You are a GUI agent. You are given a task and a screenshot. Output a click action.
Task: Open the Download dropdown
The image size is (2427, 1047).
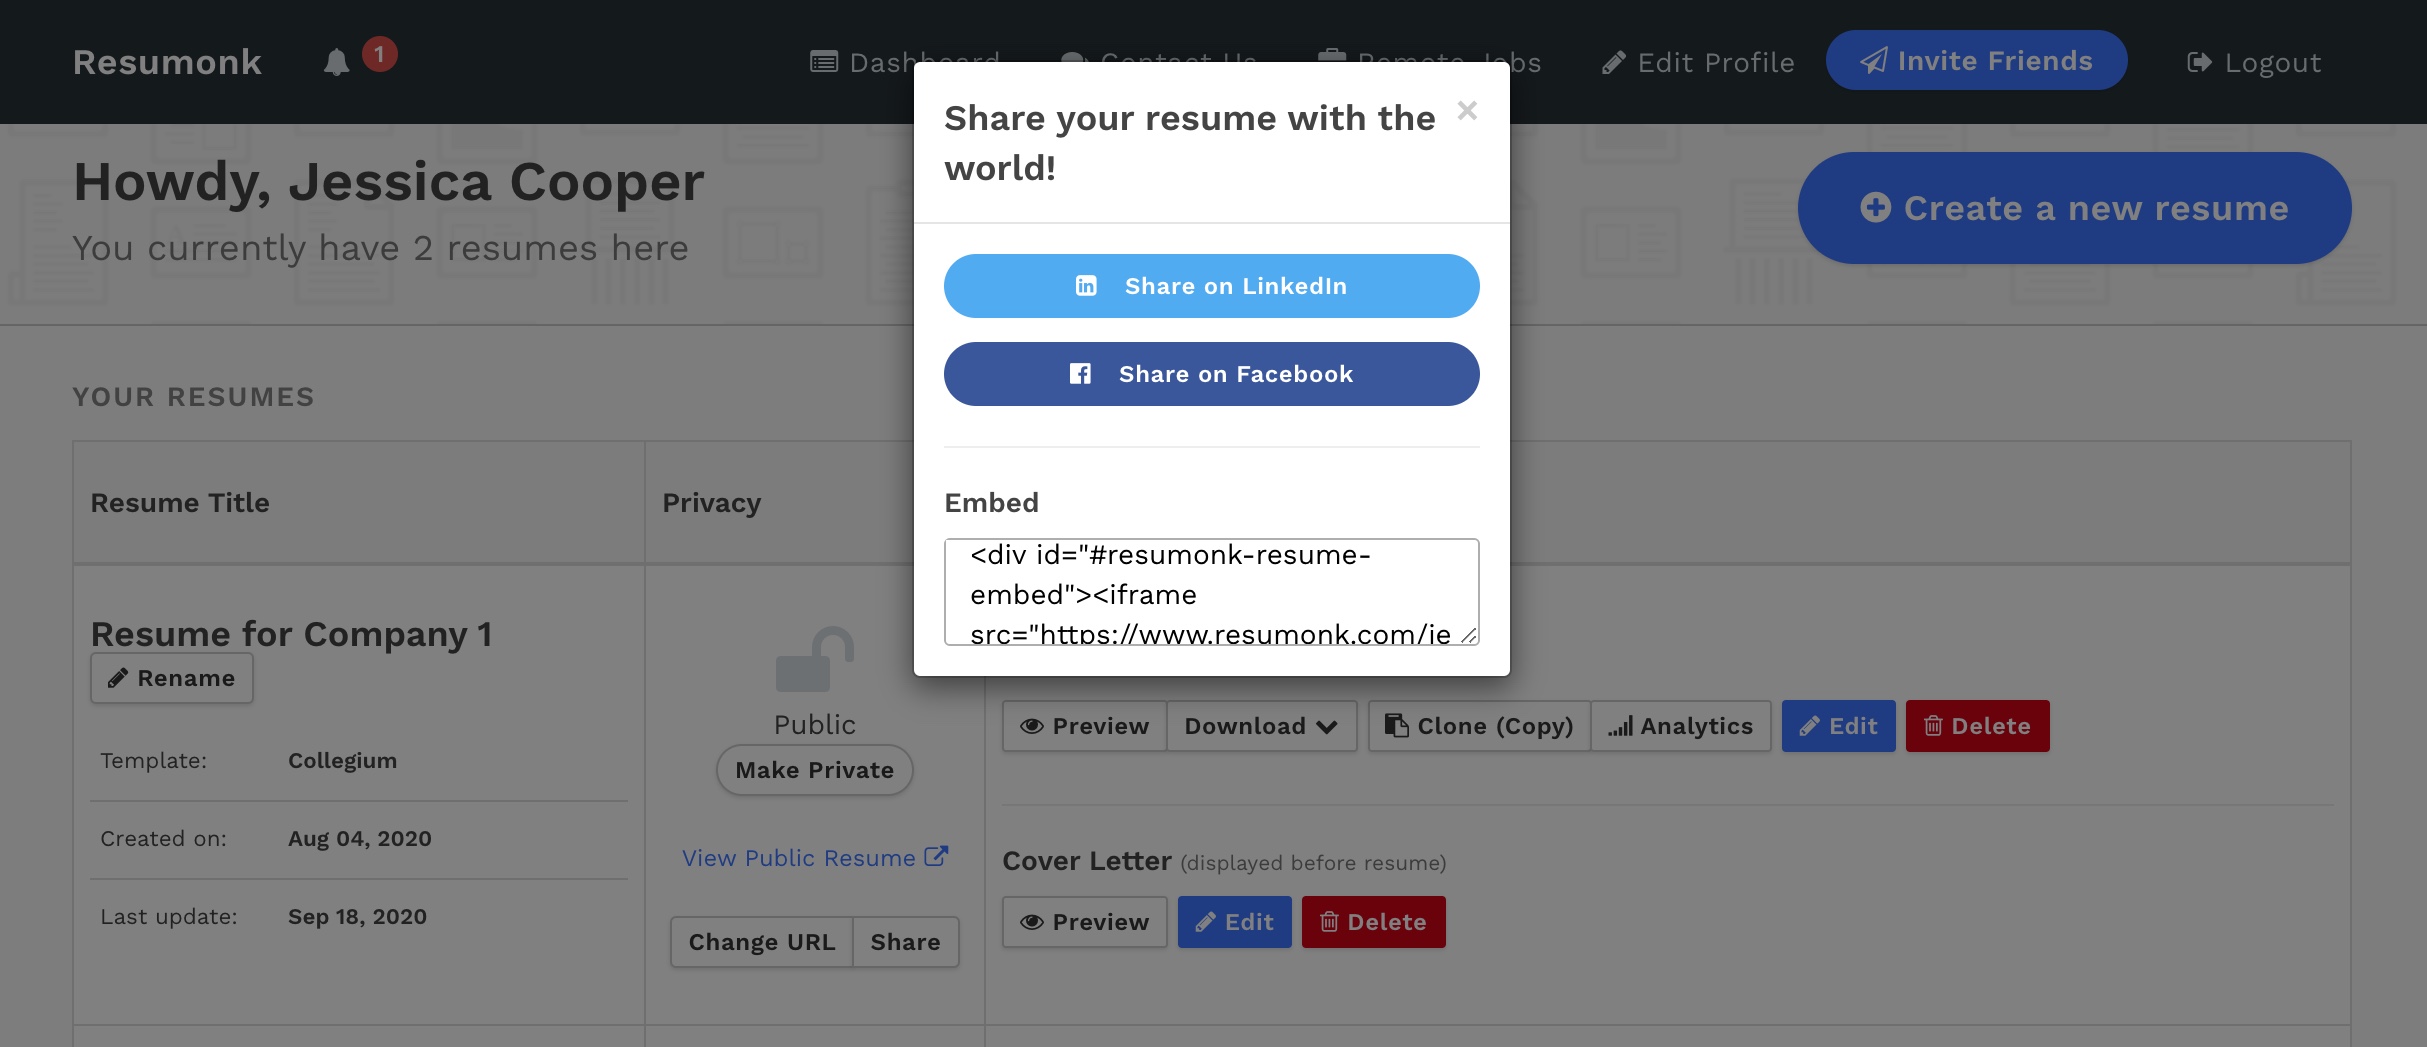pos(1261,726)
